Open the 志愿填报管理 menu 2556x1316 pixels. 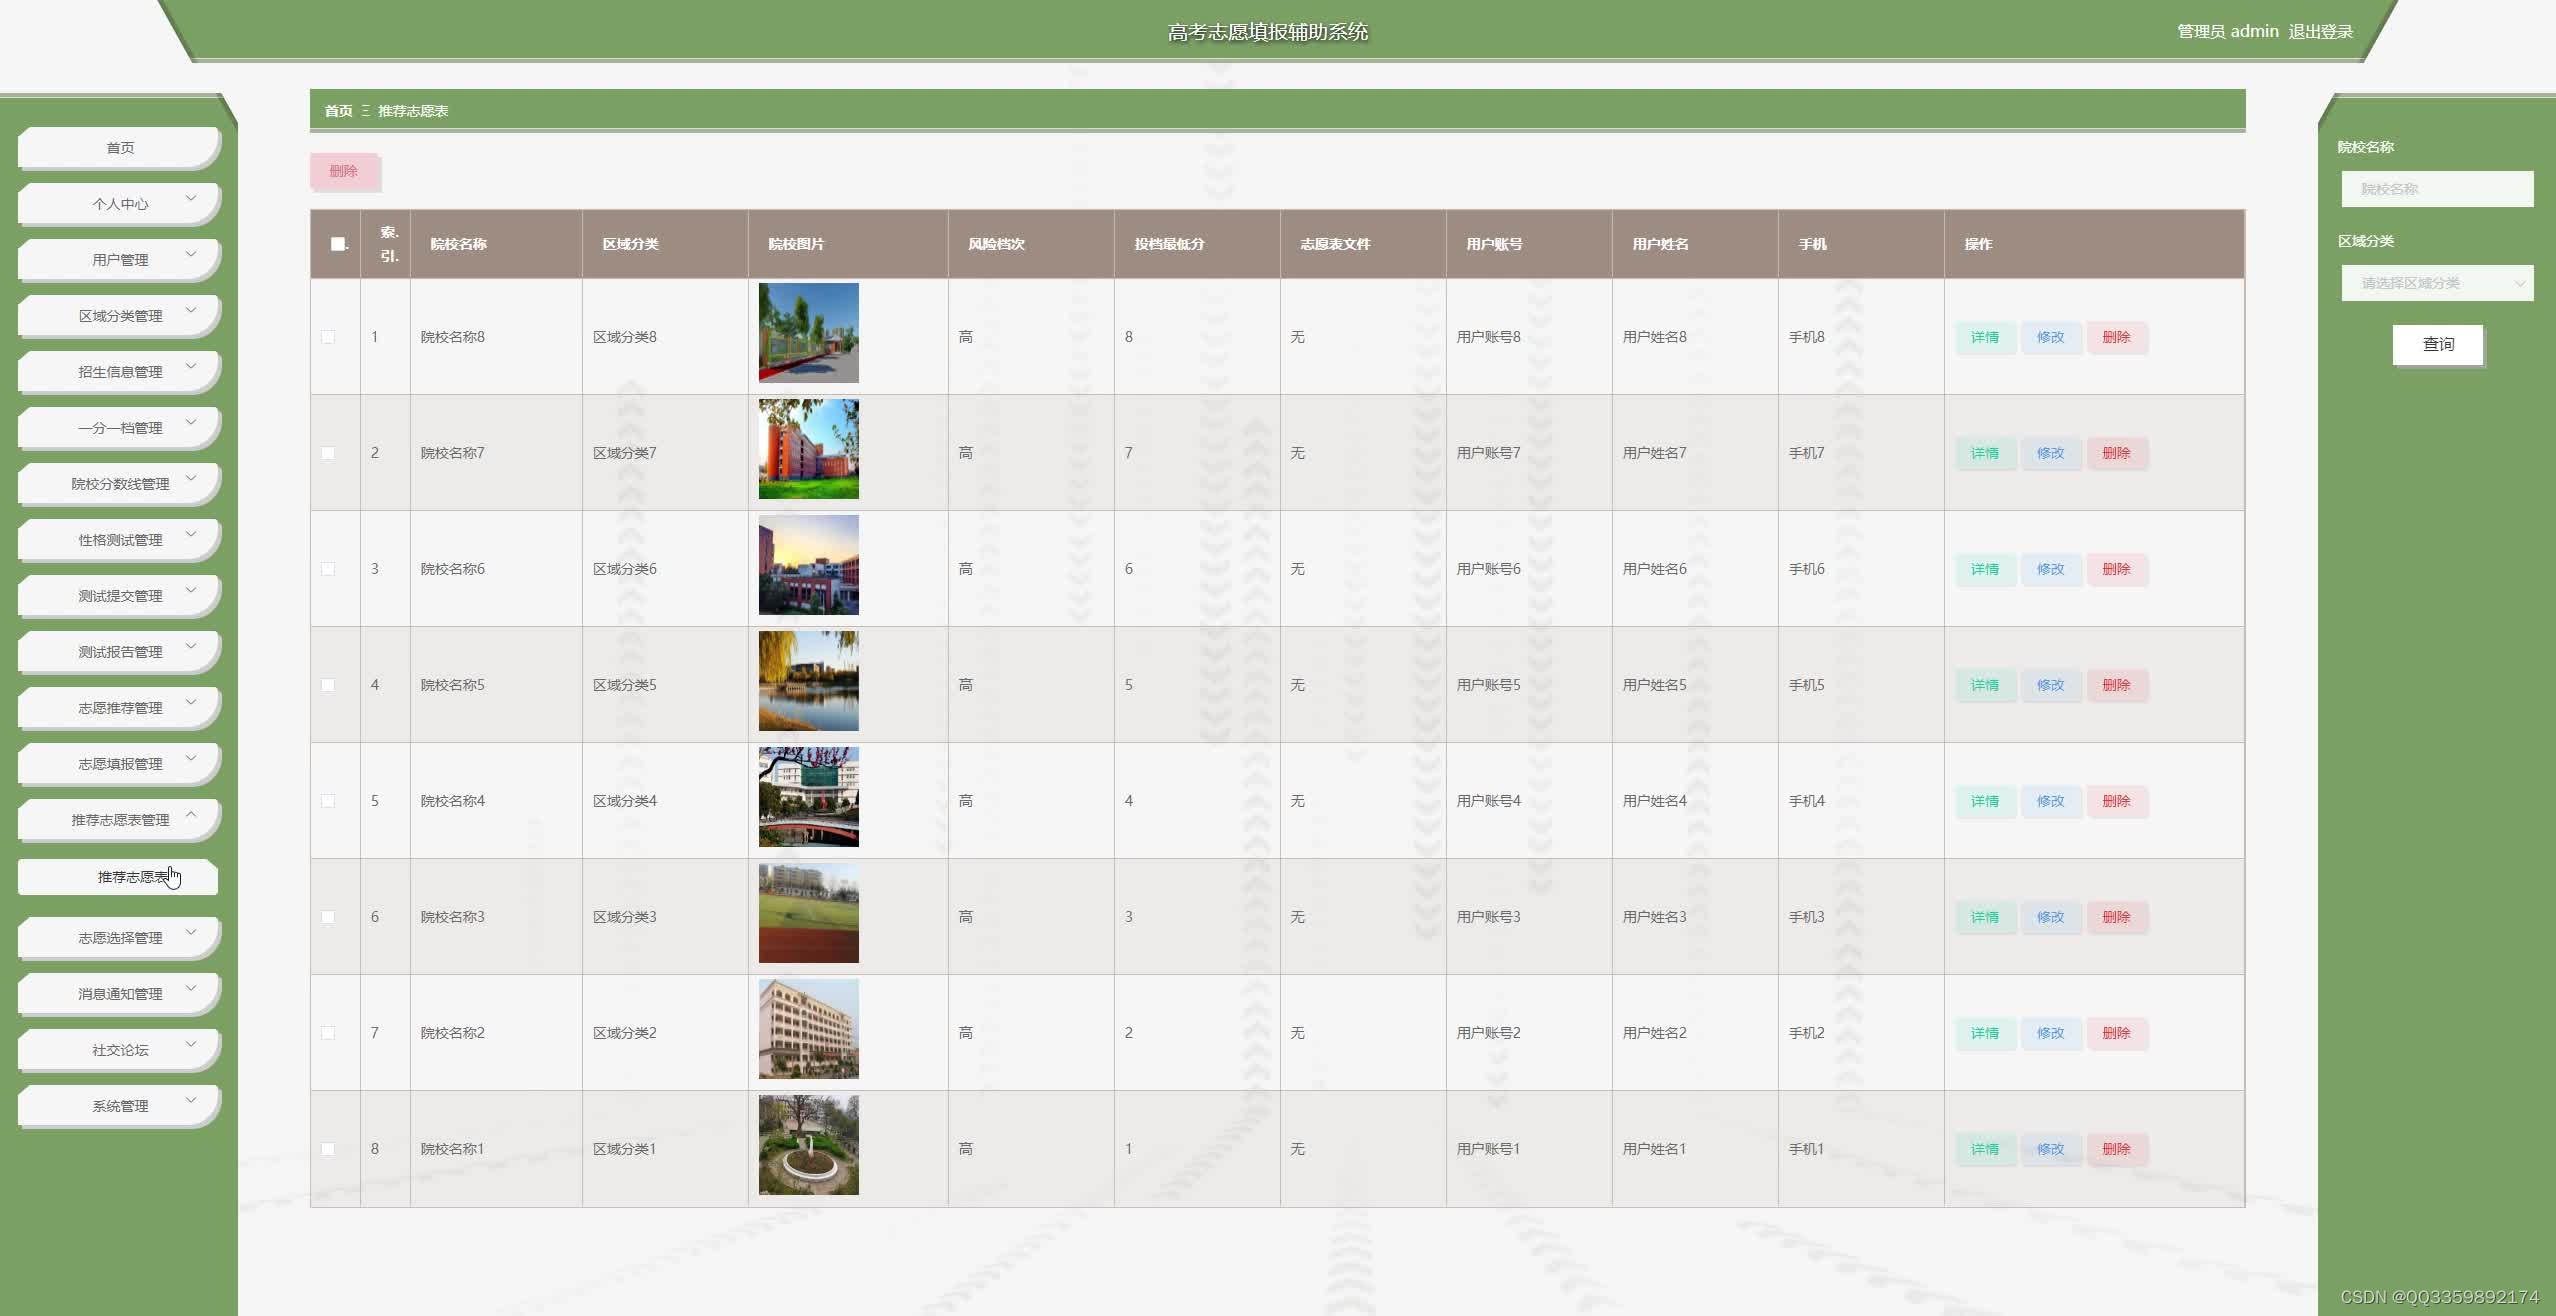point(119,764)
